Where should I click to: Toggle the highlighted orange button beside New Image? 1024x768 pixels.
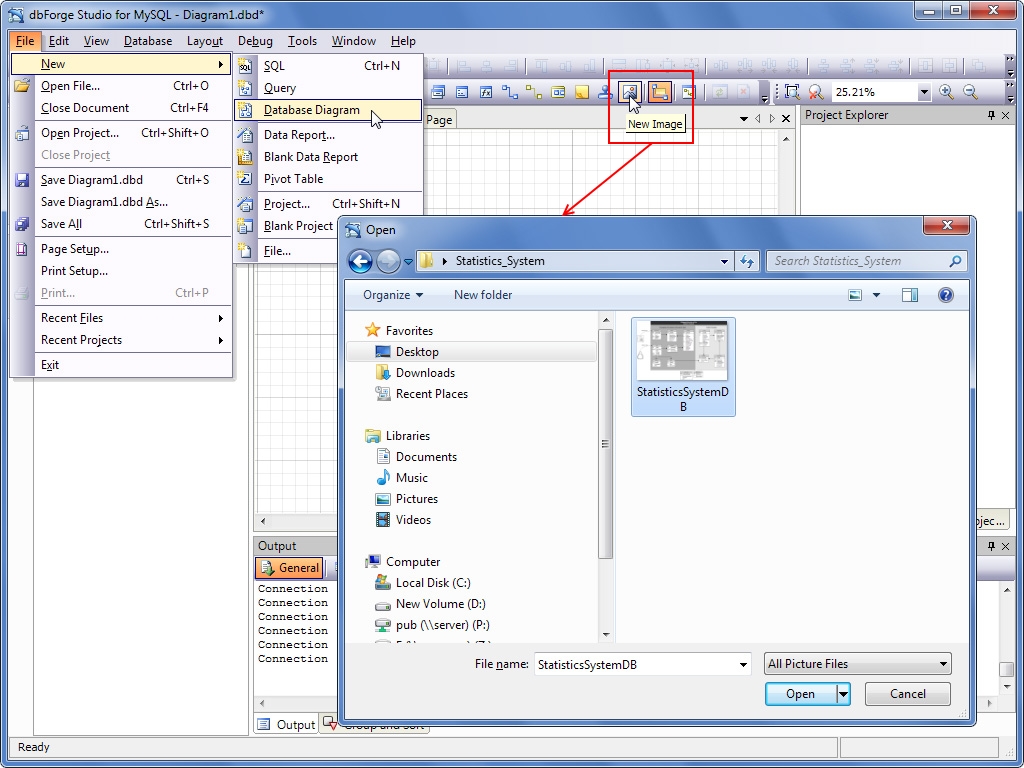(x=660, y=92)
